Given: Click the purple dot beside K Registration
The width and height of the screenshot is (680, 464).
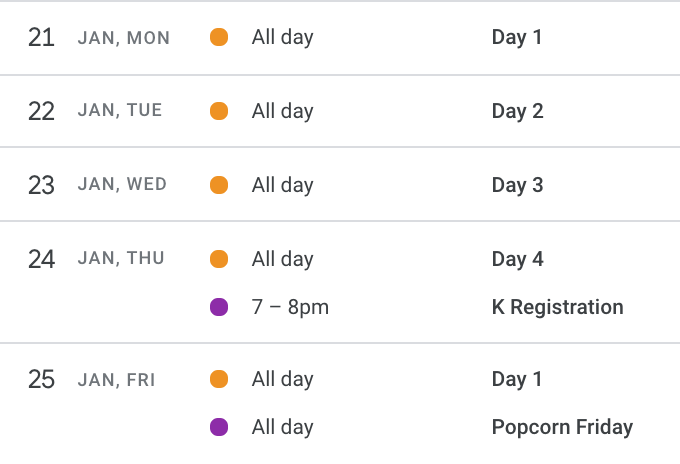Looking at the screenshot, I should (x=219, y=307).
